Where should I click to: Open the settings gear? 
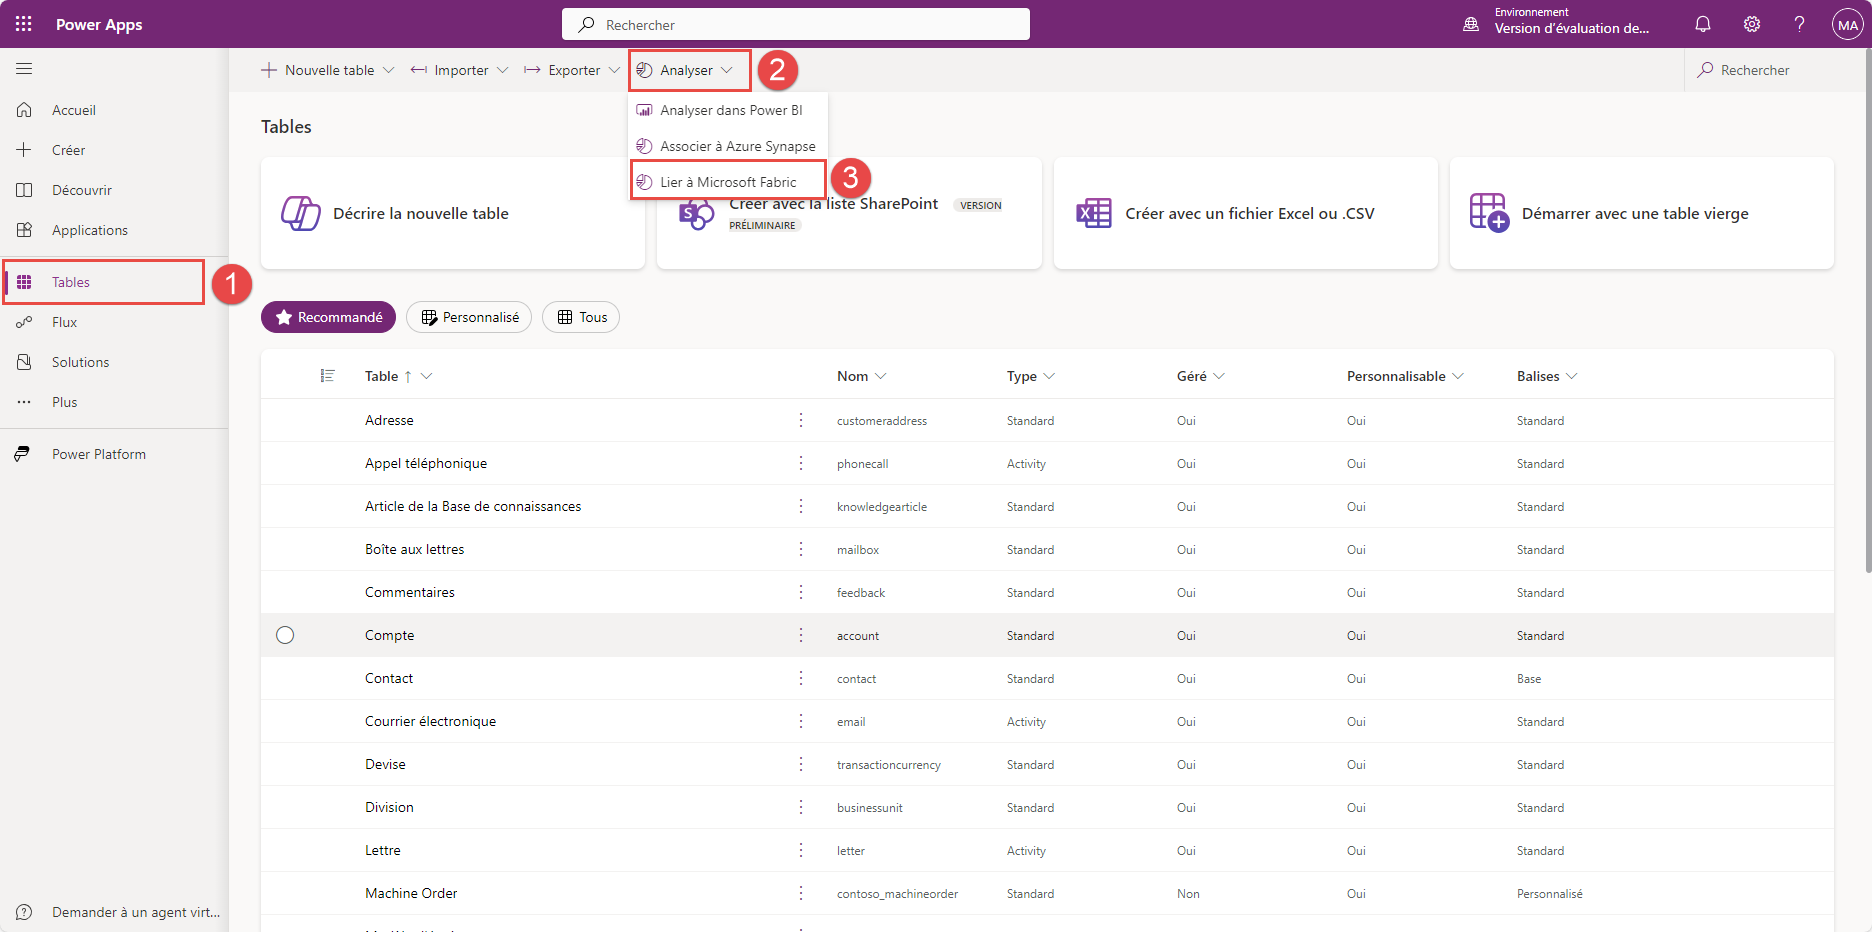(x=1752, y=24)
